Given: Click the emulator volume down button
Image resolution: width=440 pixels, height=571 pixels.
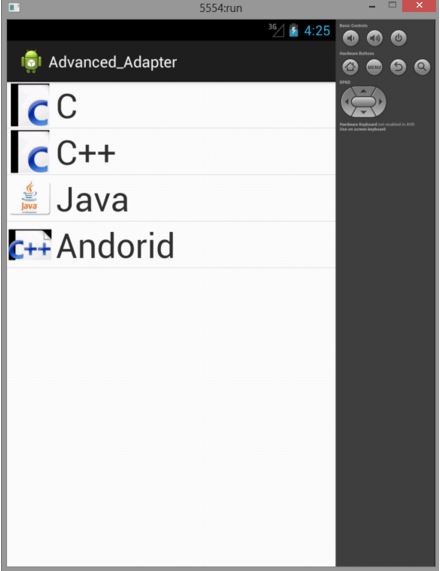Looking at the screenshot, I should (351, 38).
